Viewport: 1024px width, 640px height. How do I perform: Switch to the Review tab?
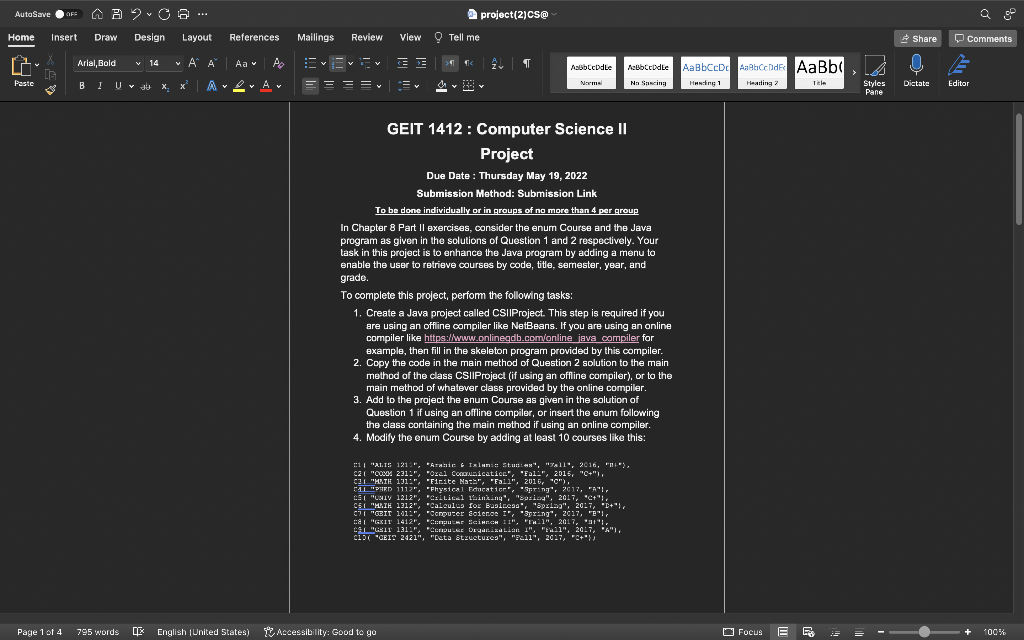[x=366, y=37]
